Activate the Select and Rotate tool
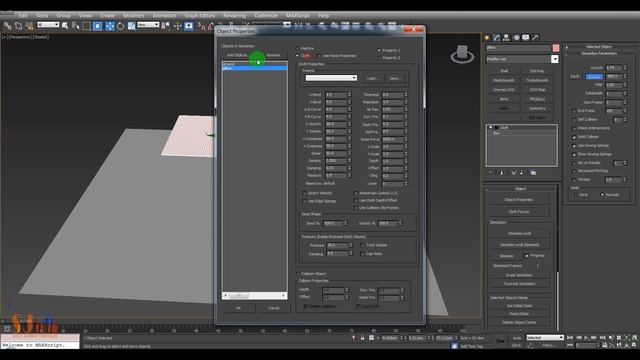 coord(120,26)
